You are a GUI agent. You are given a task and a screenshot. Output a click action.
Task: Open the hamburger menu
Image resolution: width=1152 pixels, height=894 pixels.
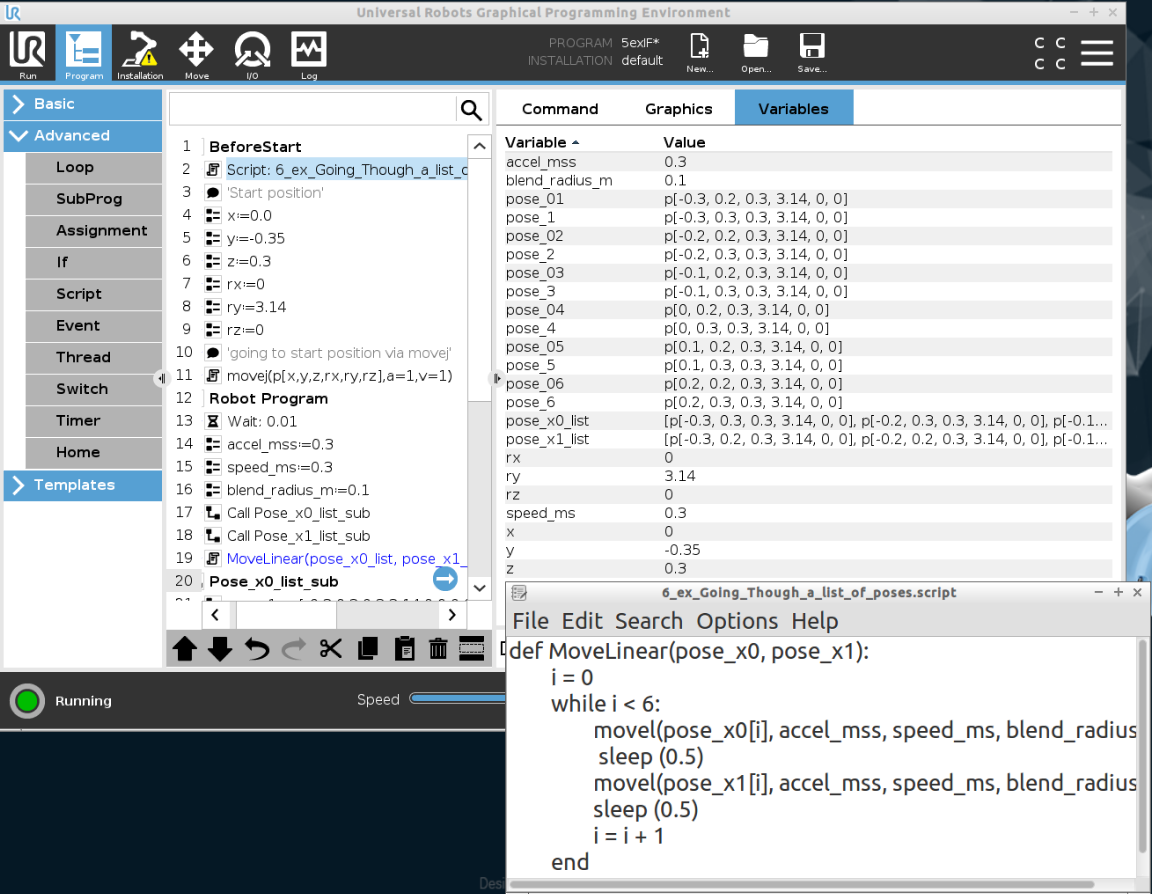[1096, 53]
